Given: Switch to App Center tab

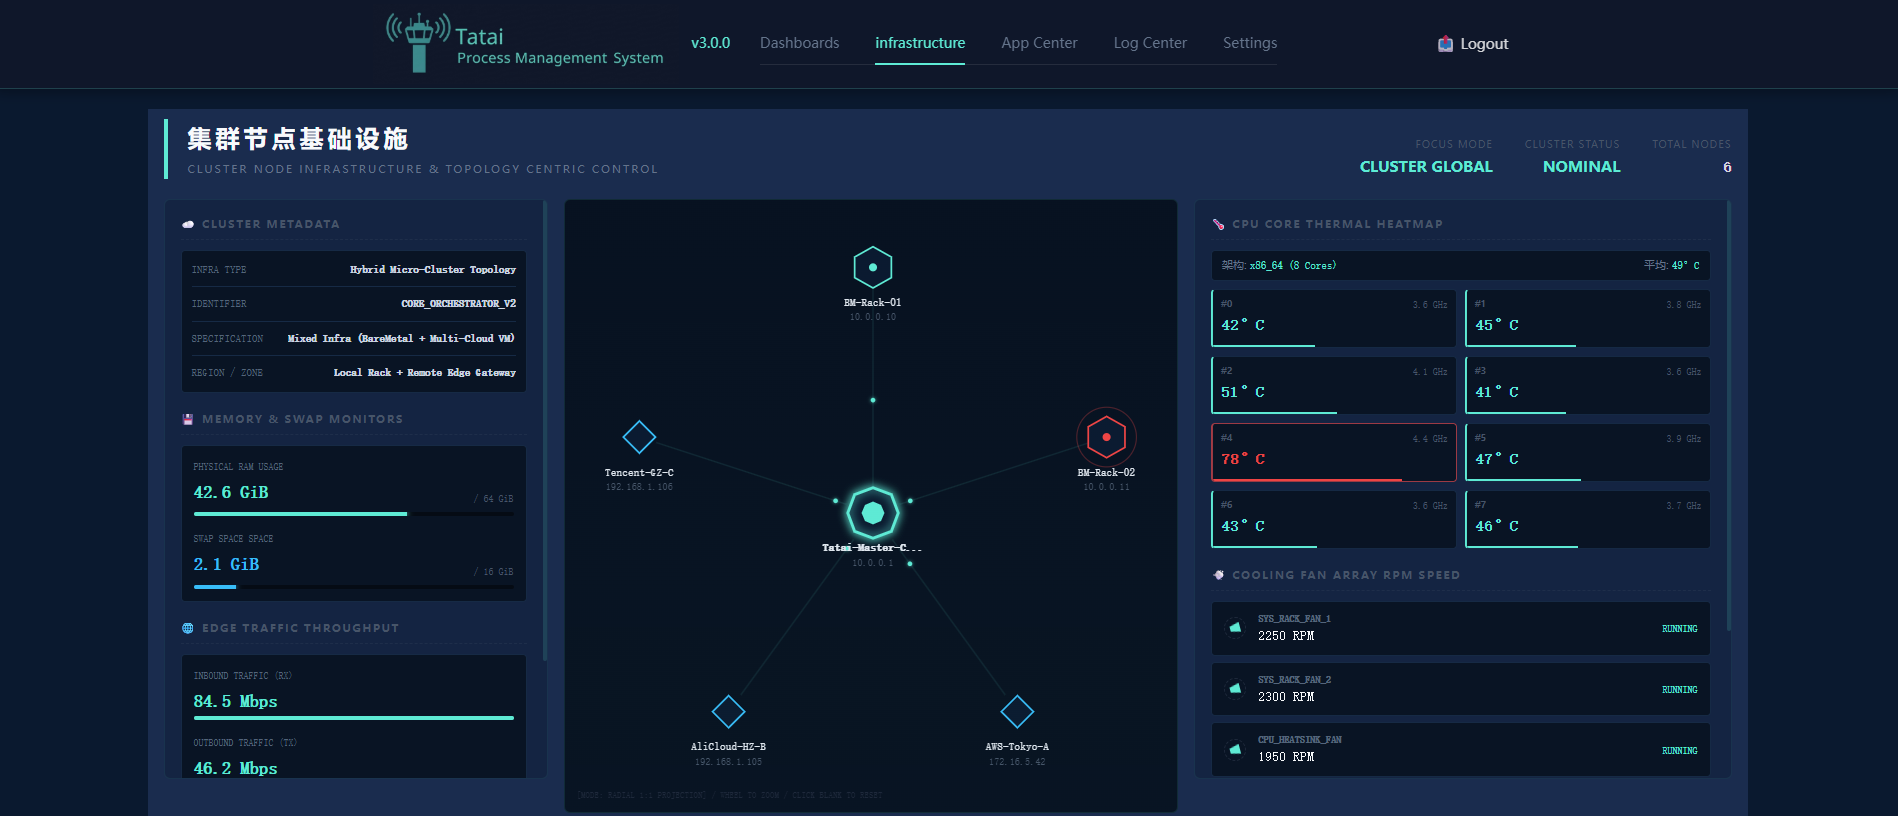Looking at the screenshot, I should point(1039,43).
